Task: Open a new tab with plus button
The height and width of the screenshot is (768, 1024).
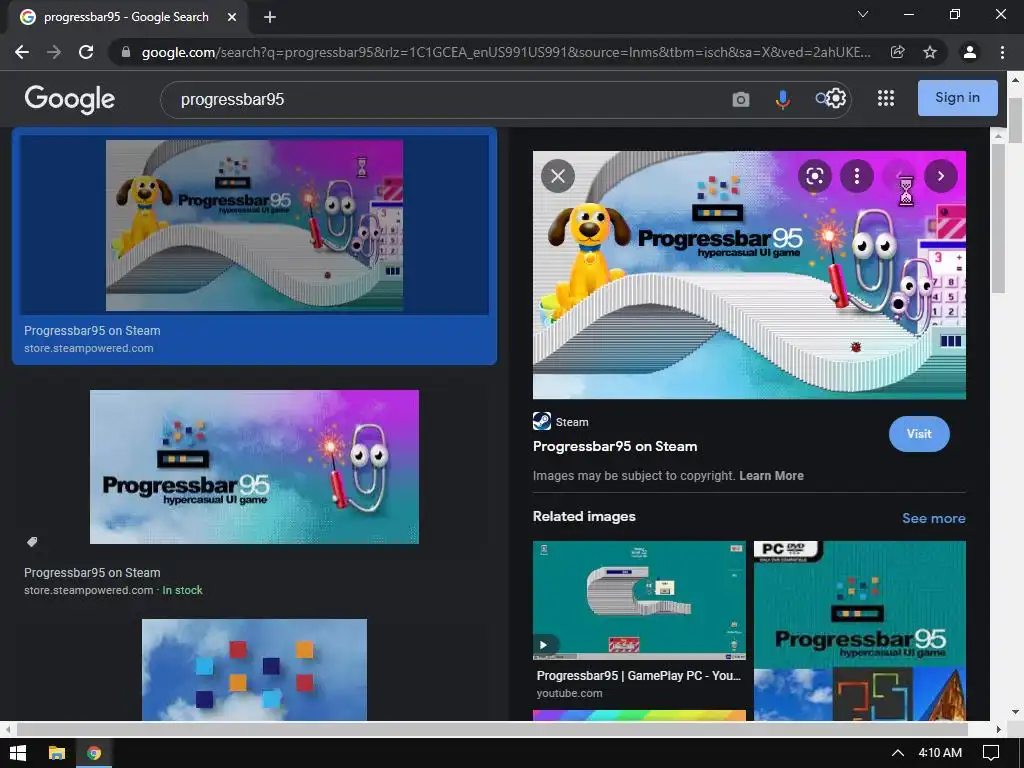Action: [x=270, y=18]
